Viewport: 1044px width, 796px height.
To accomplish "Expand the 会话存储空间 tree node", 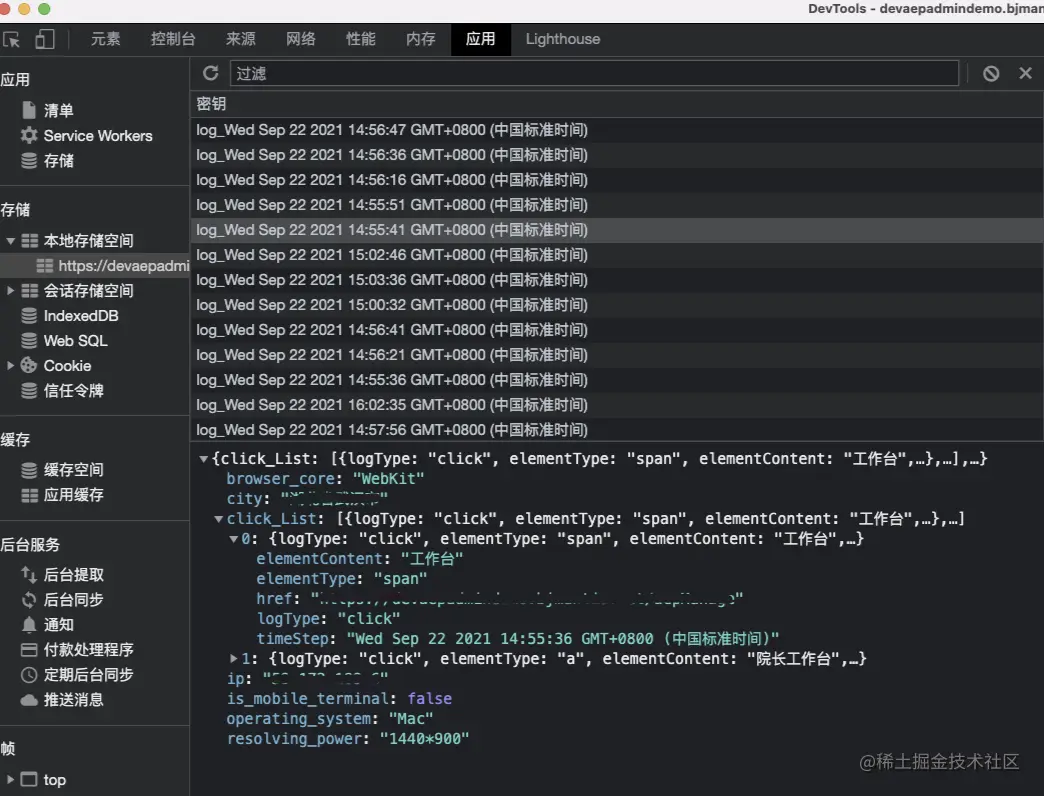I will 11,291.
